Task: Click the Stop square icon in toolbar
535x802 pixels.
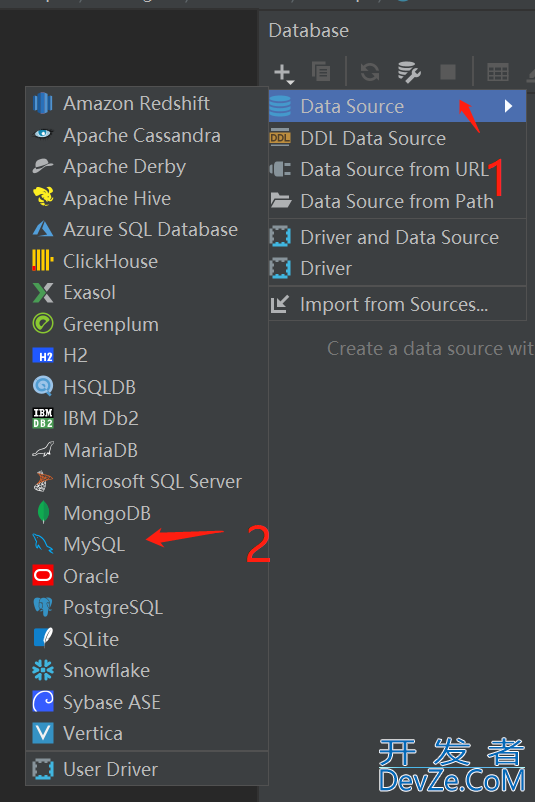Action: pyautogui.click(x=448, y=72)
